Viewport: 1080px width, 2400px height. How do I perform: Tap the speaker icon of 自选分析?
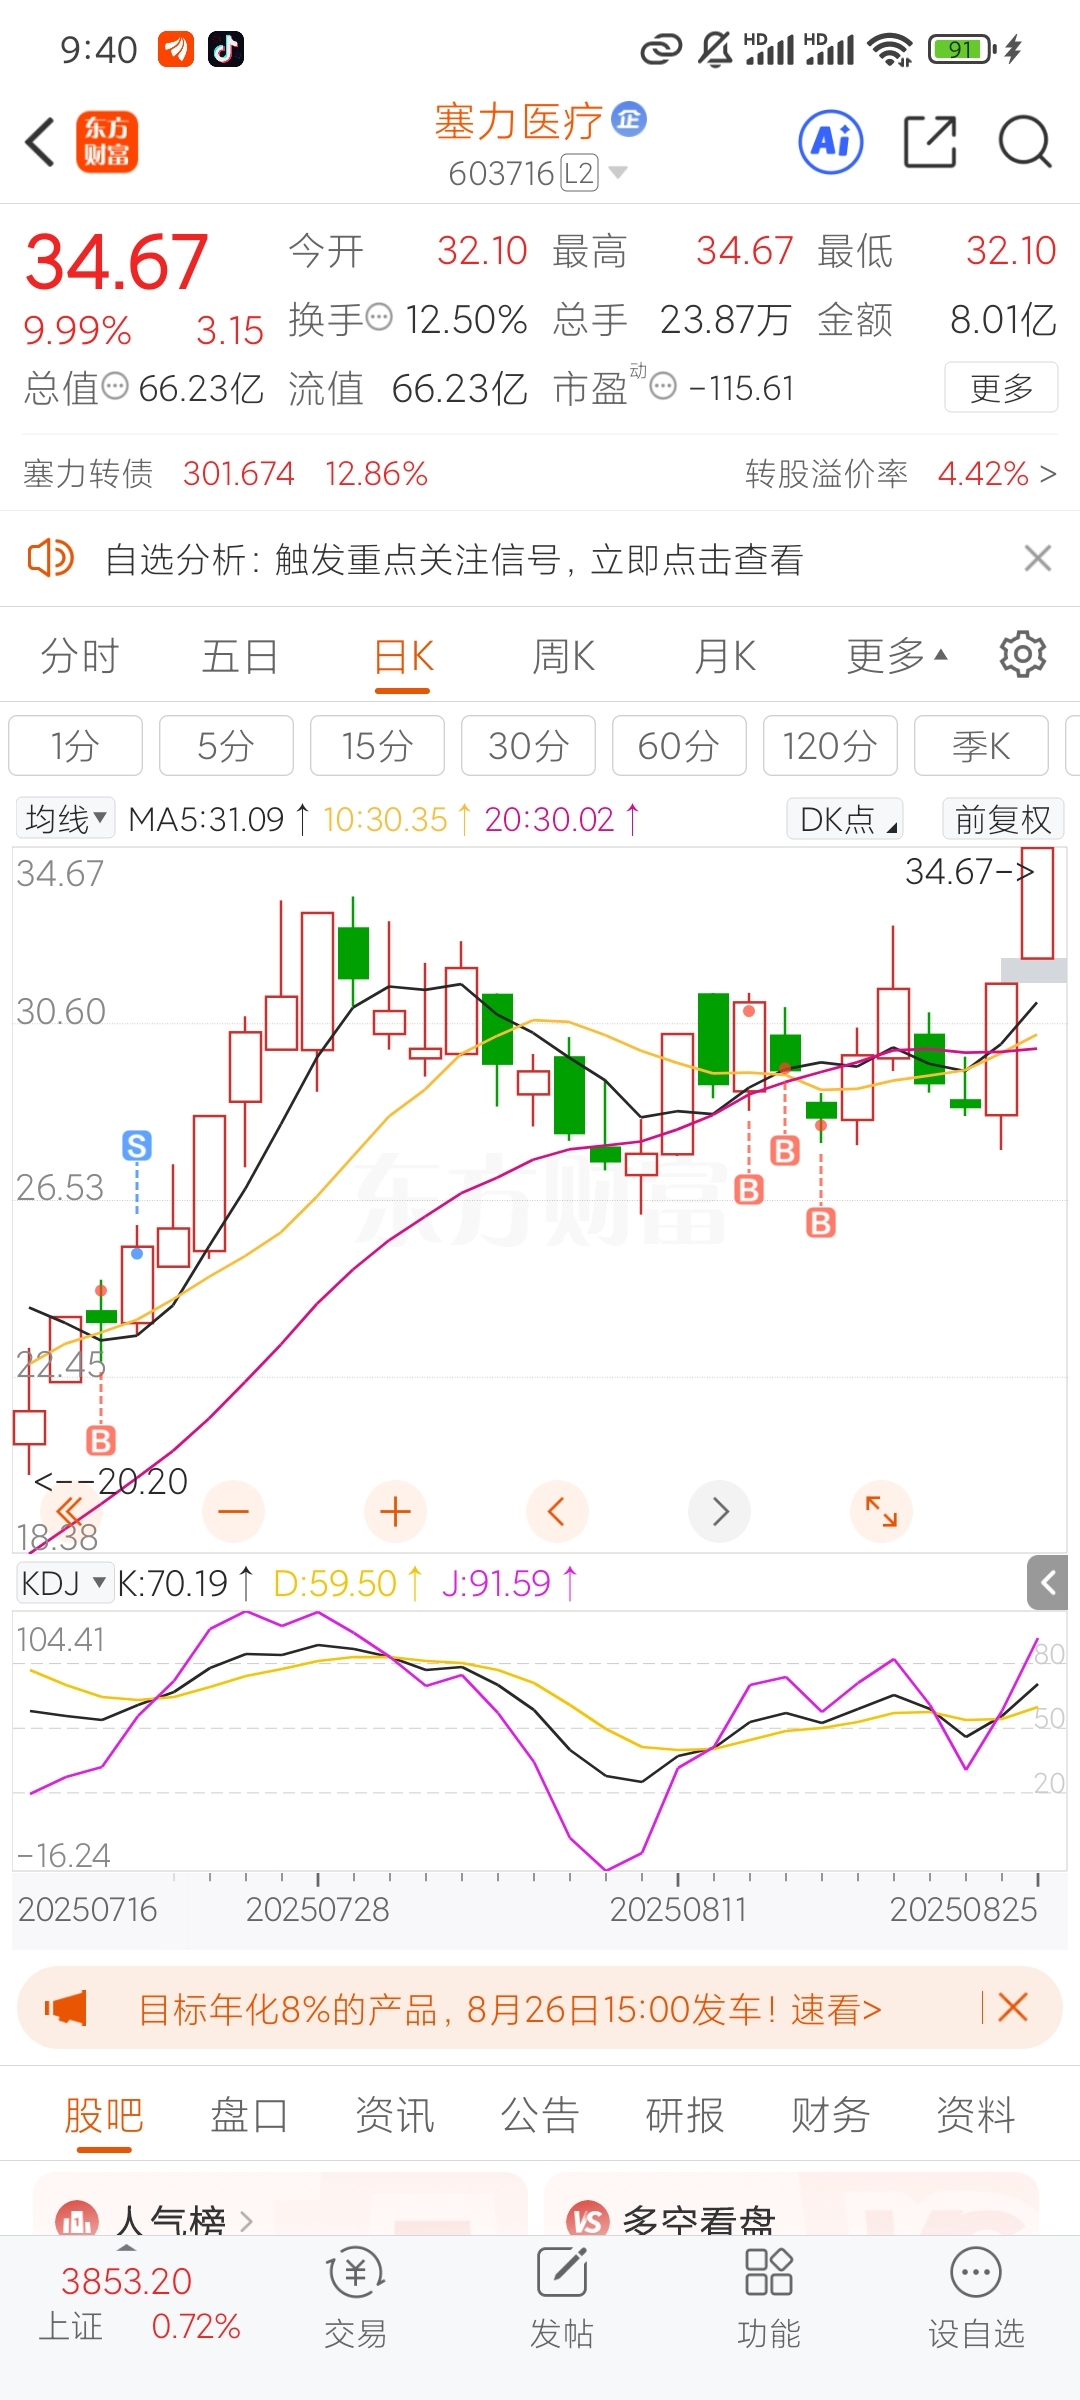(x=50, y=558)
